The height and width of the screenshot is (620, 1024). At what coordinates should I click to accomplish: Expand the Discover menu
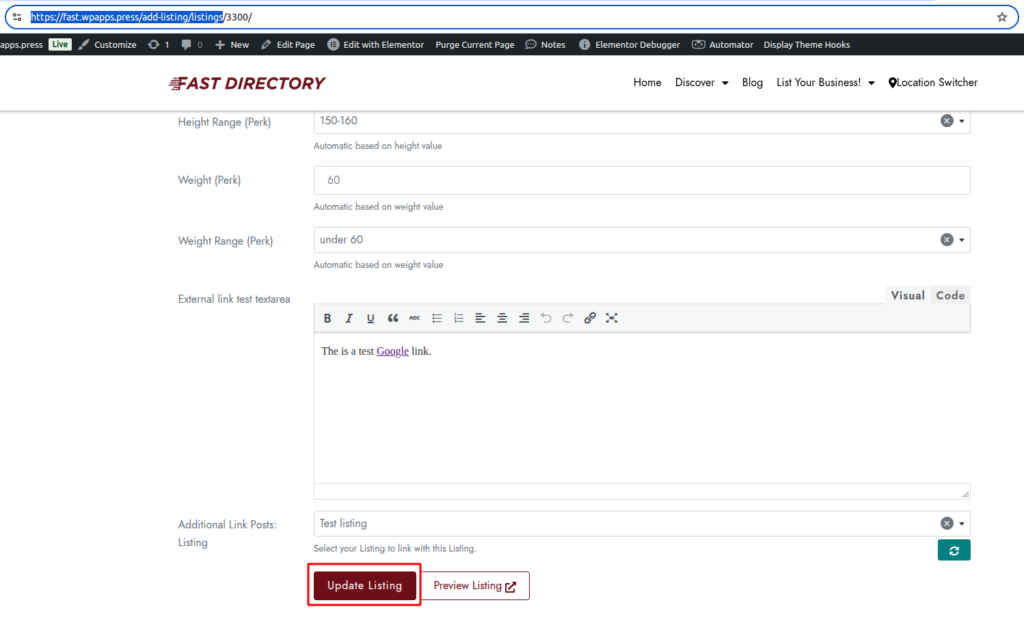701,83
